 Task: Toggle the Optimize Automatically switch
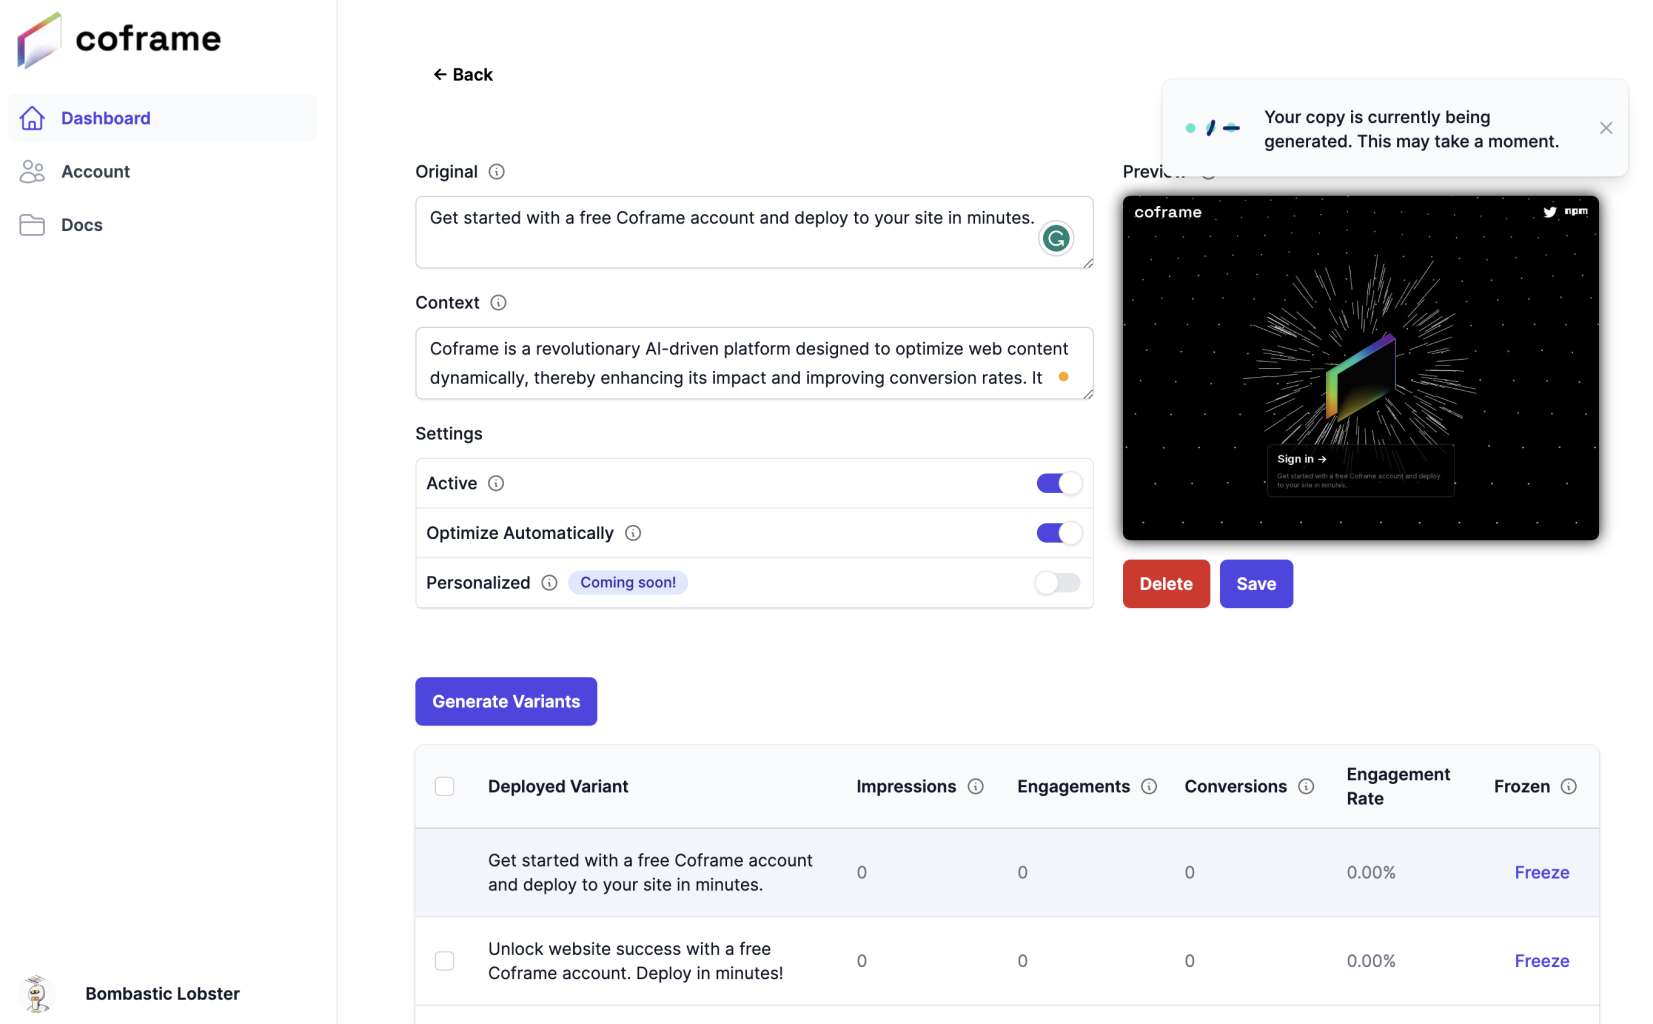coord(1059,533)
